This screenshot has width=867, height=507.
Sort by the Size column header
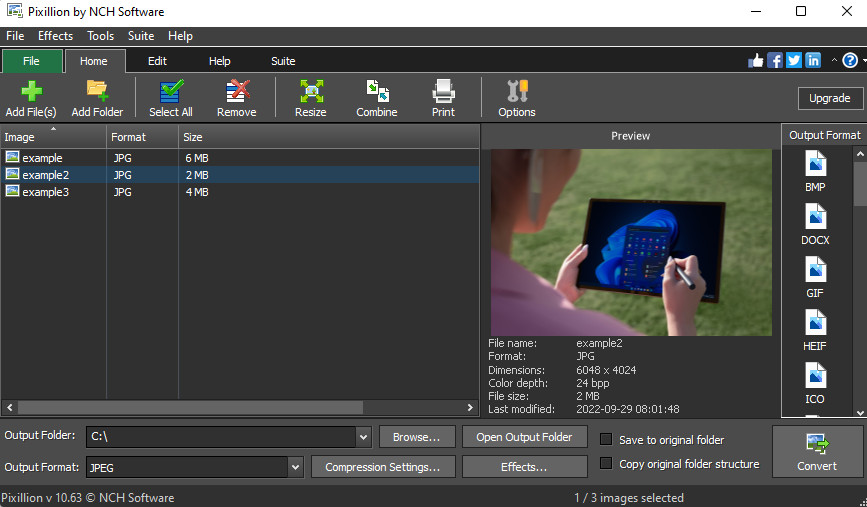coord(329,137)
